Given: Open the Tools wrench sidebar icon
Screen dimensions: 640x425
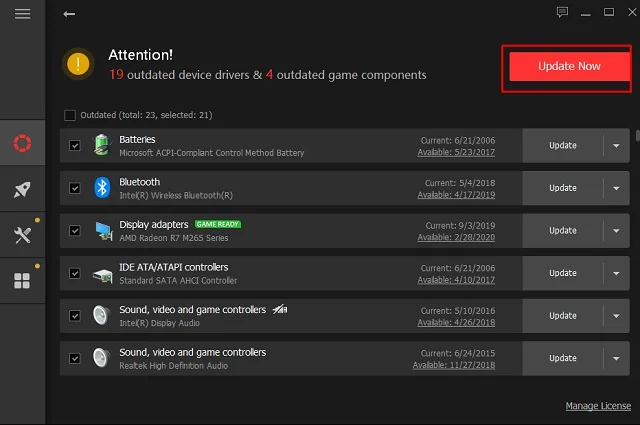Looking at the screenshot, I should pyautogui.click(x=22, y=235).
